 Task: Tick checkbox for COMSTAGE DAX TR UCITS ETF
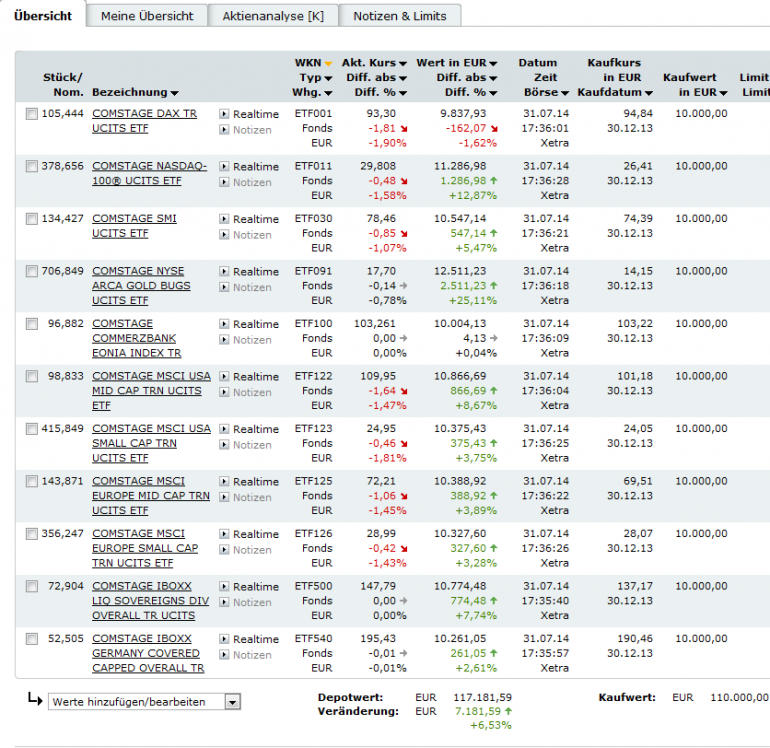[x=32, y=114]
